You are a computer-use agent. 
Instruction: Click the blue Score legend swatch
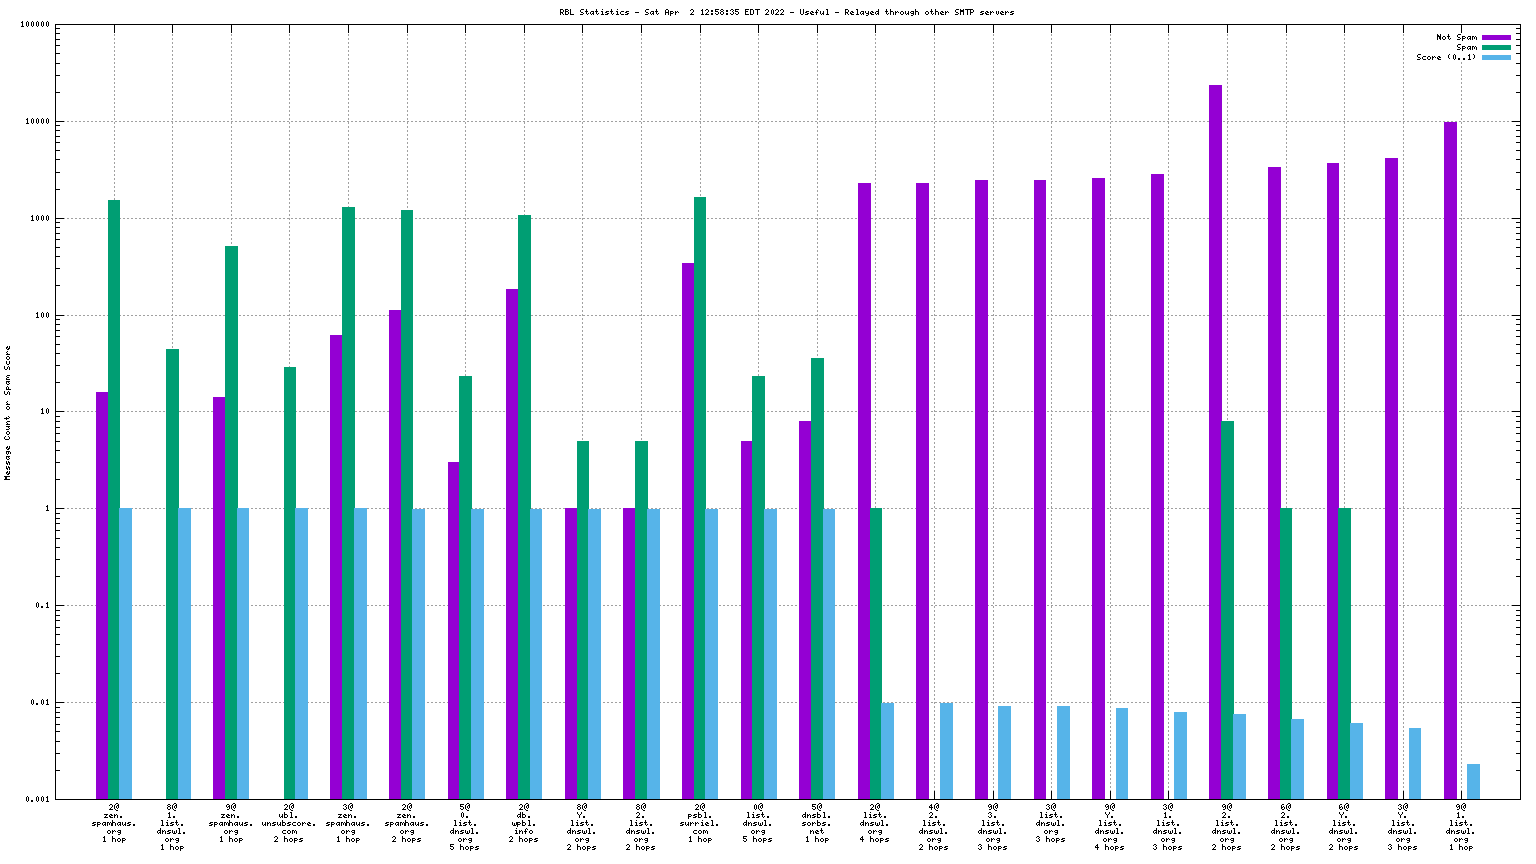click(1496, 57)
